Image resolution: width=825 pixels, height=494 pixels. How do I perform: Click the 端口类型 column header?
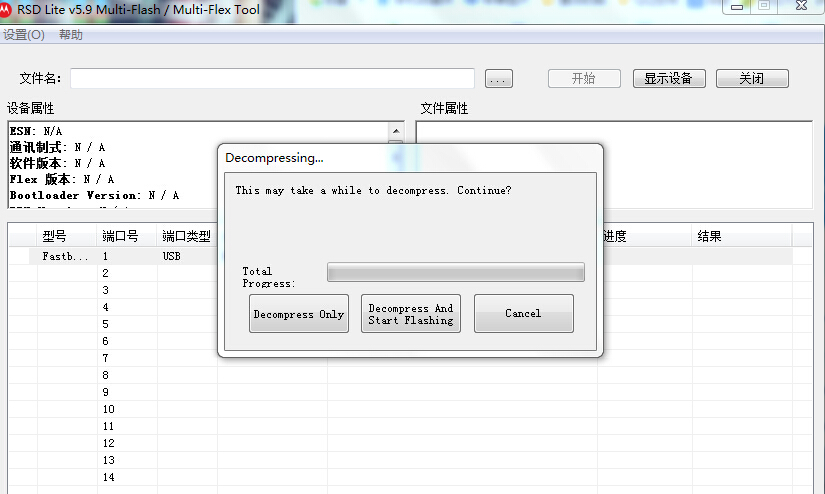[187, 236]
